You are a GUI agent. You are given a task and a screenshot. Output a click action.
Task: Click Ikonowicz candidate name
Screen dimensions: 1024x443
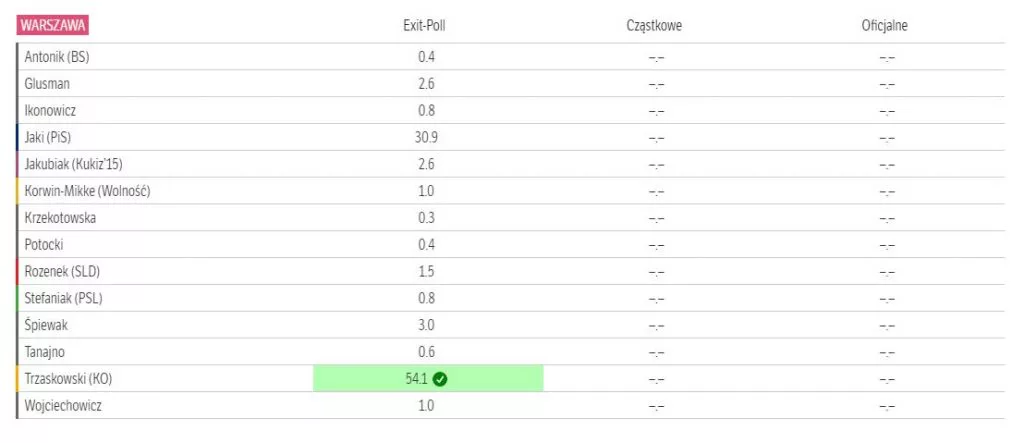50,110
